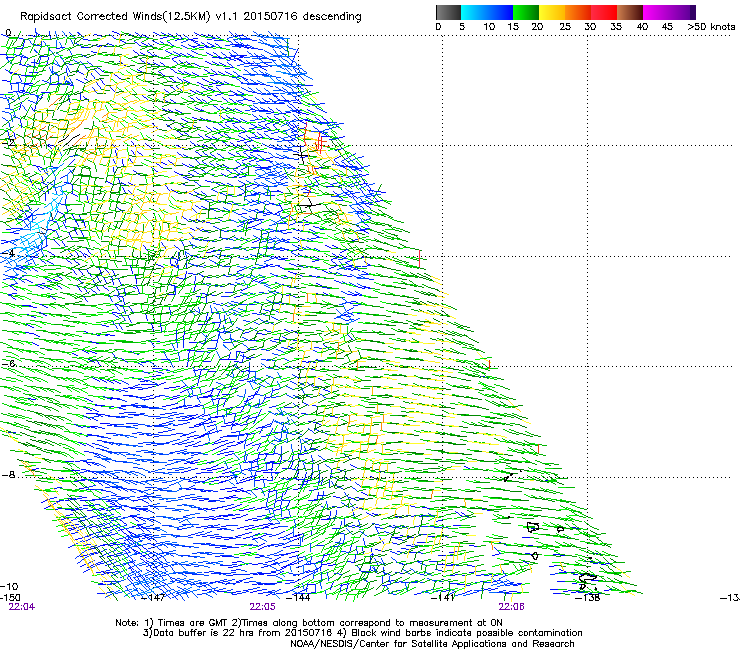Click the purple "22:06" time stamp
The width and height of the screenshot is (740, 650).
coord(512,607)
